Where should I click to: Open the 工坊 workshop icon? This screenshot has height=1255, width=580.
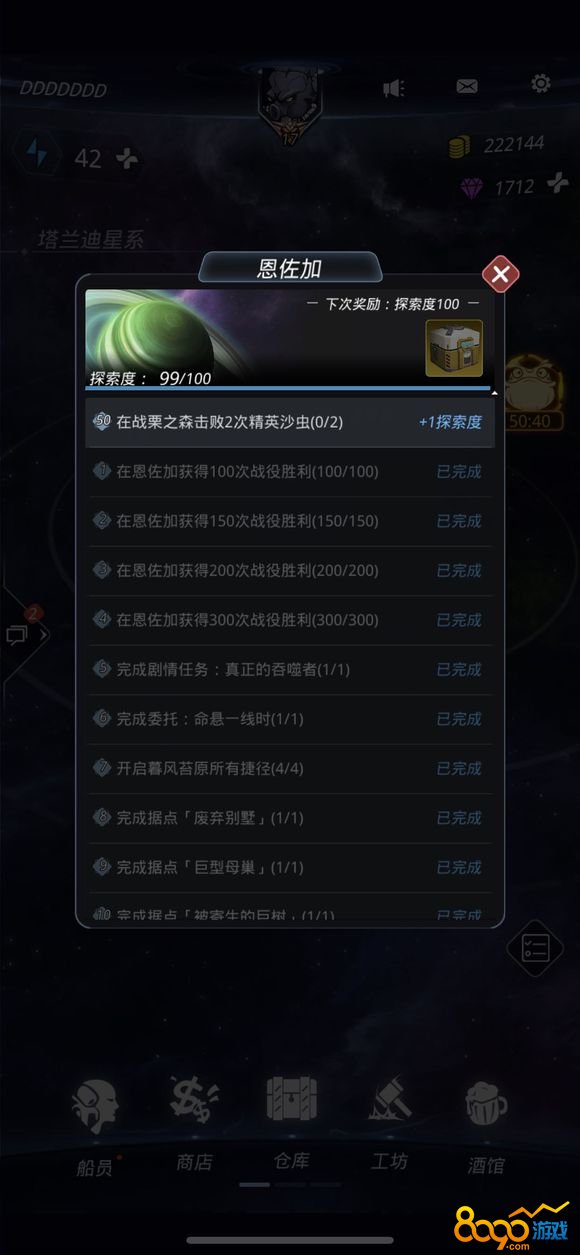pos(390,1125)
